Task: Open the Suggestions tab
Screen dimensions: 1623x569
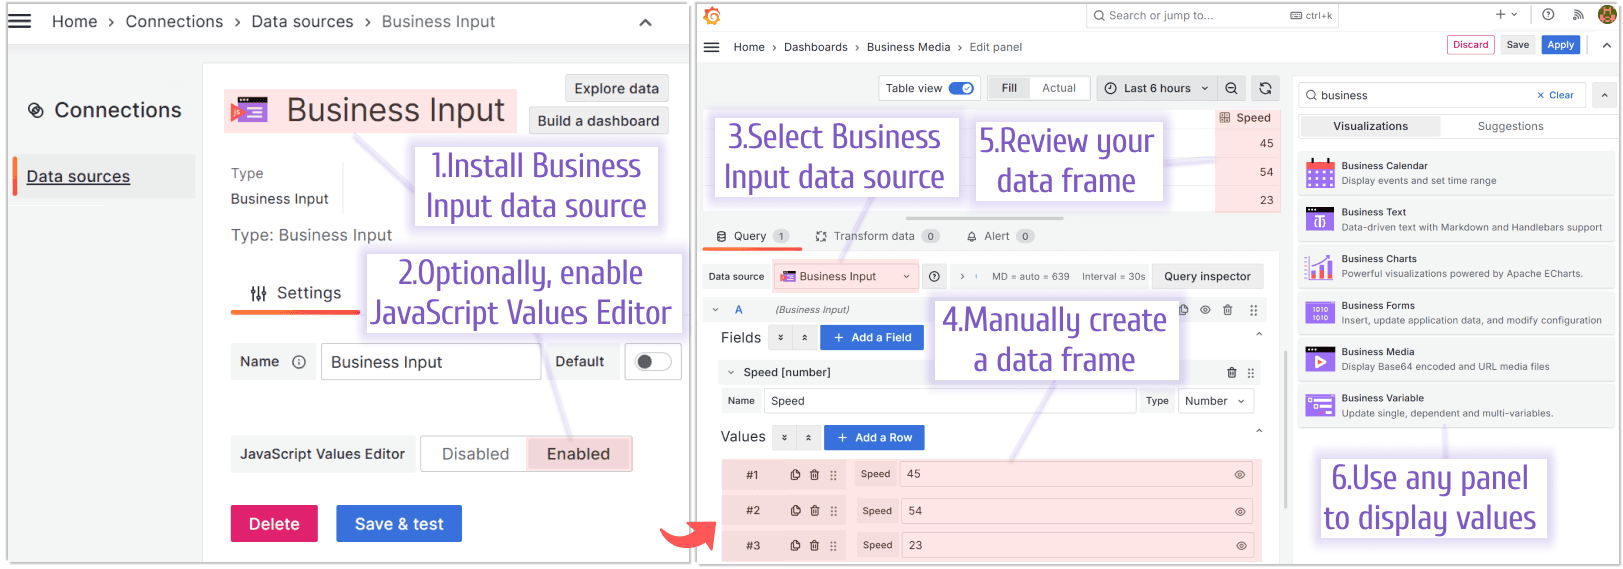Action: pyautogui.click(x=1510, y=126)
